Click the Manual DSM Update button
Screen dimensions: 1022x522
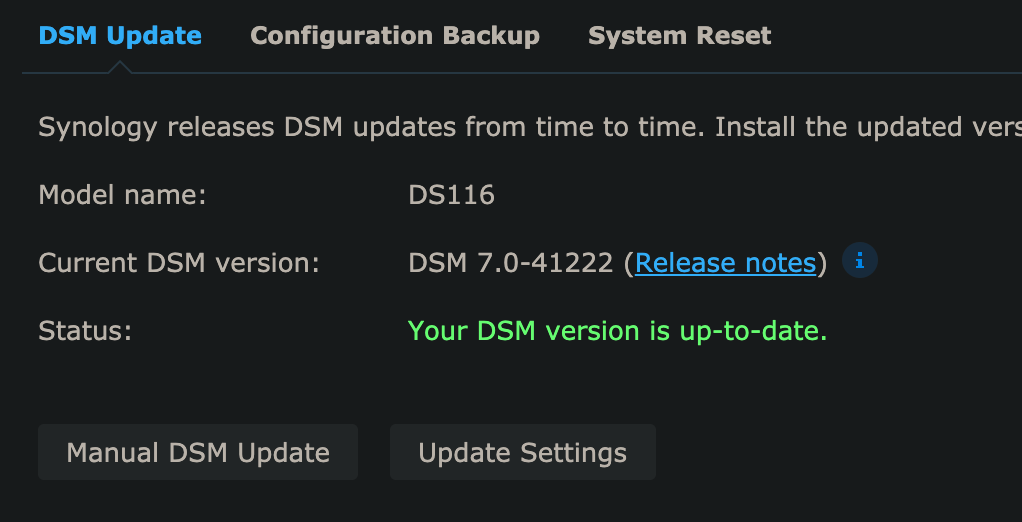[198, 452]
